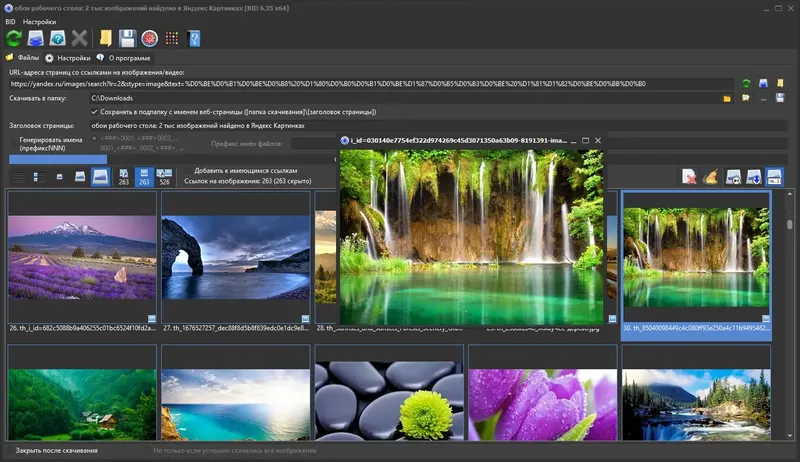Click yellow folder browse icon in download row
800x462 pixels.
[727, 98]
